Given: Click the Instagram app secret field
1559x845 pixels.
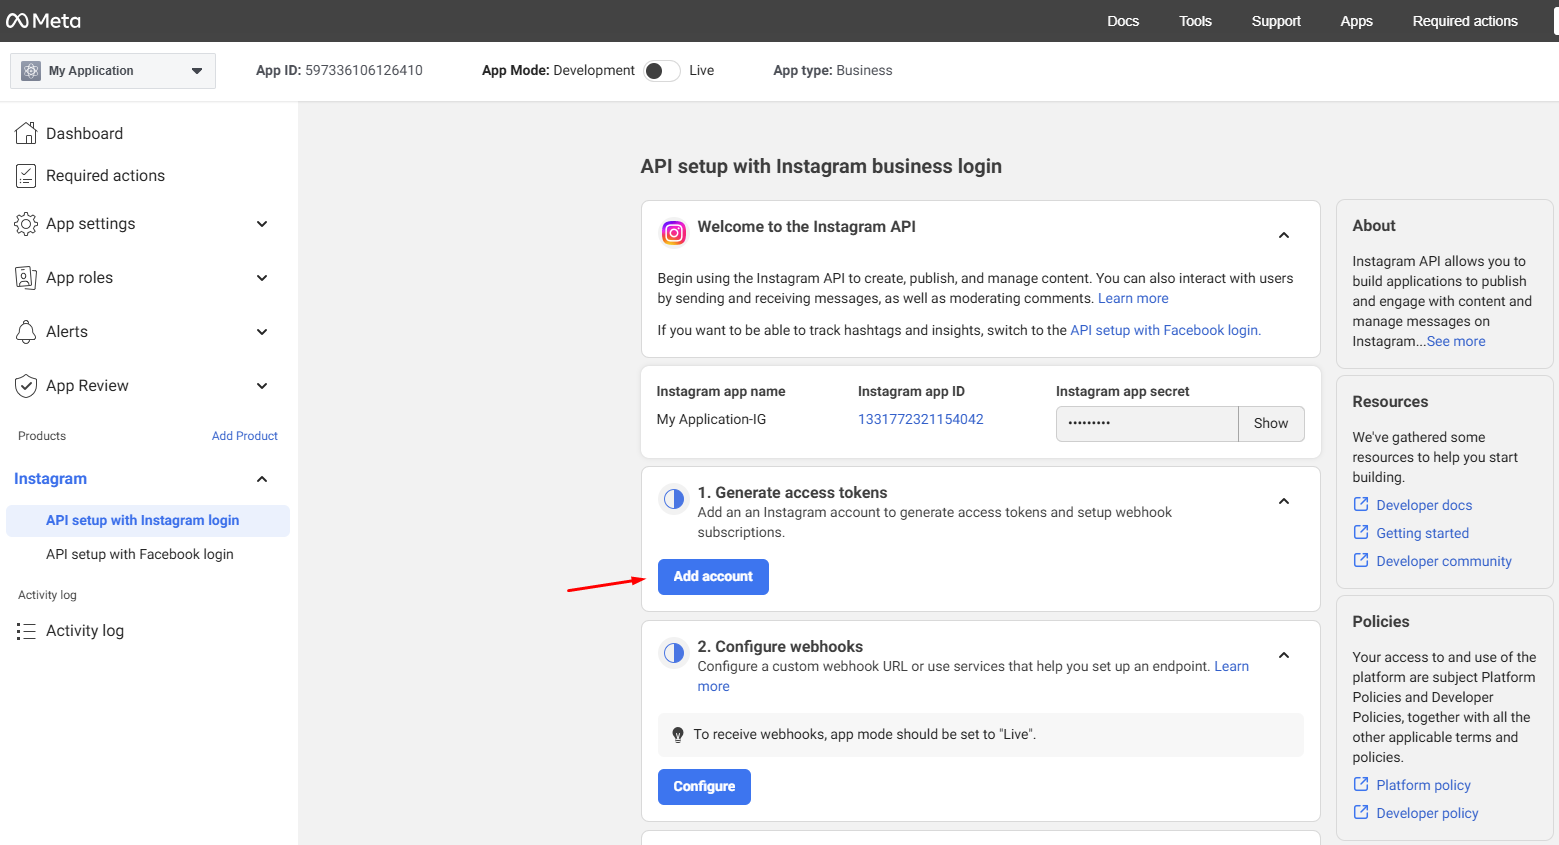Looking at the screenshot, I should point(1146,424).
